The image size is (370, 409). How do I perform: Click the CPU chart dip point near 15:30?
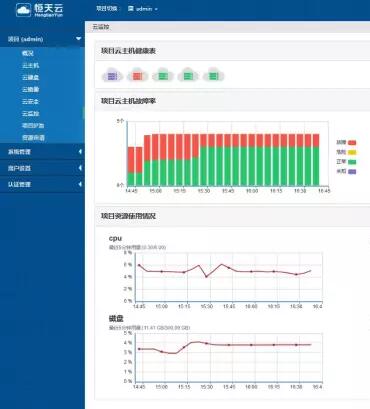[x=207, y=276]
